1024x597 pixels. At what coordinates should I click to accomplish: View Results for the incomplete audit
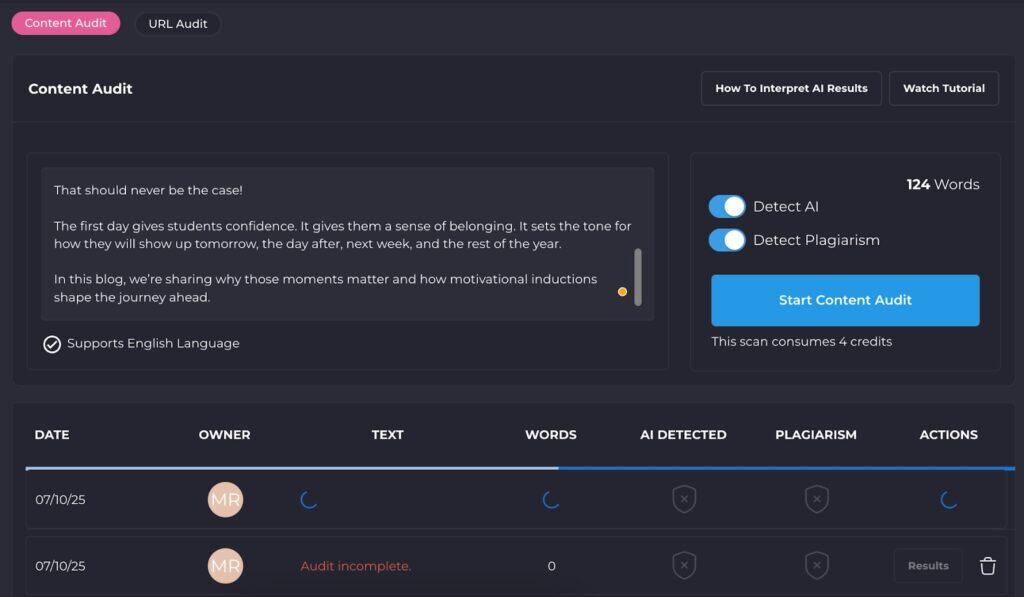pos(928,565)
